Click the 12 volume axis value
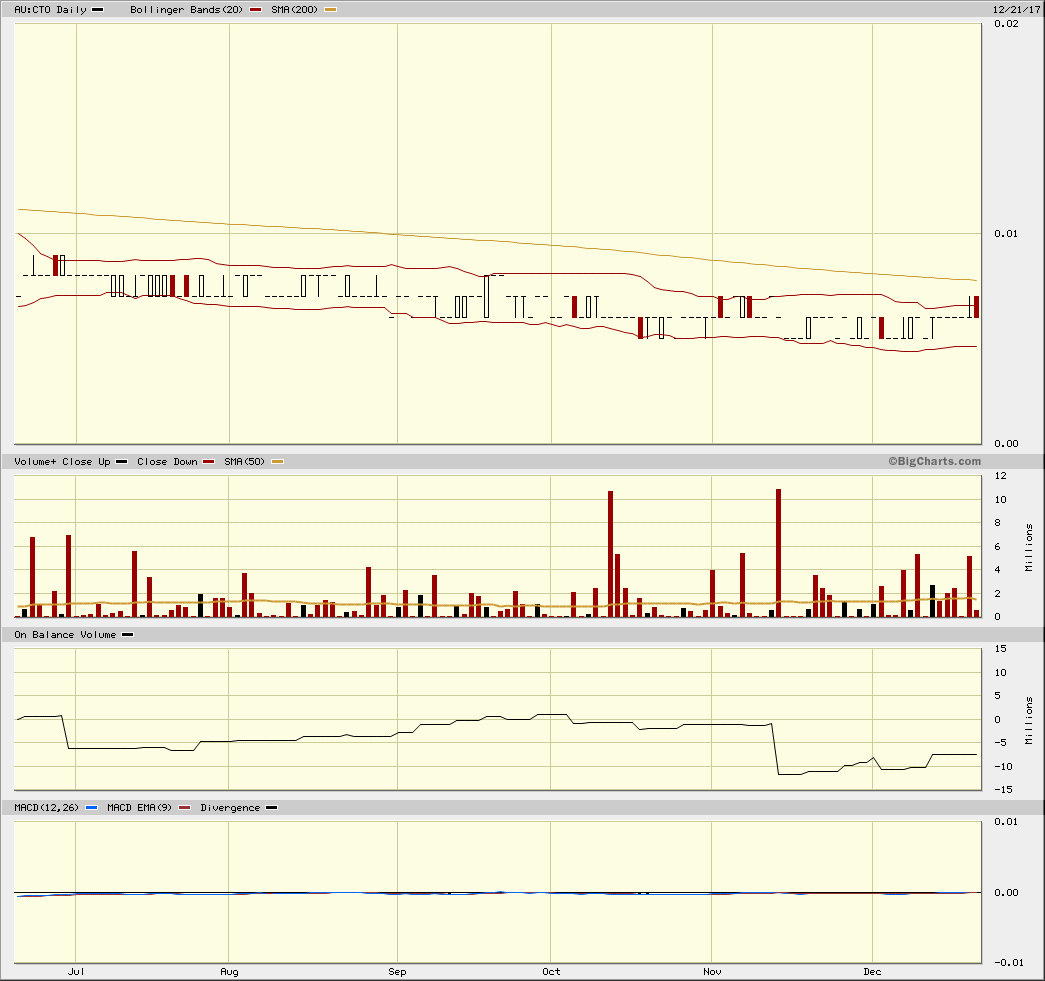The width and height of the screenshot is (1045, 981). [1000, 476]
